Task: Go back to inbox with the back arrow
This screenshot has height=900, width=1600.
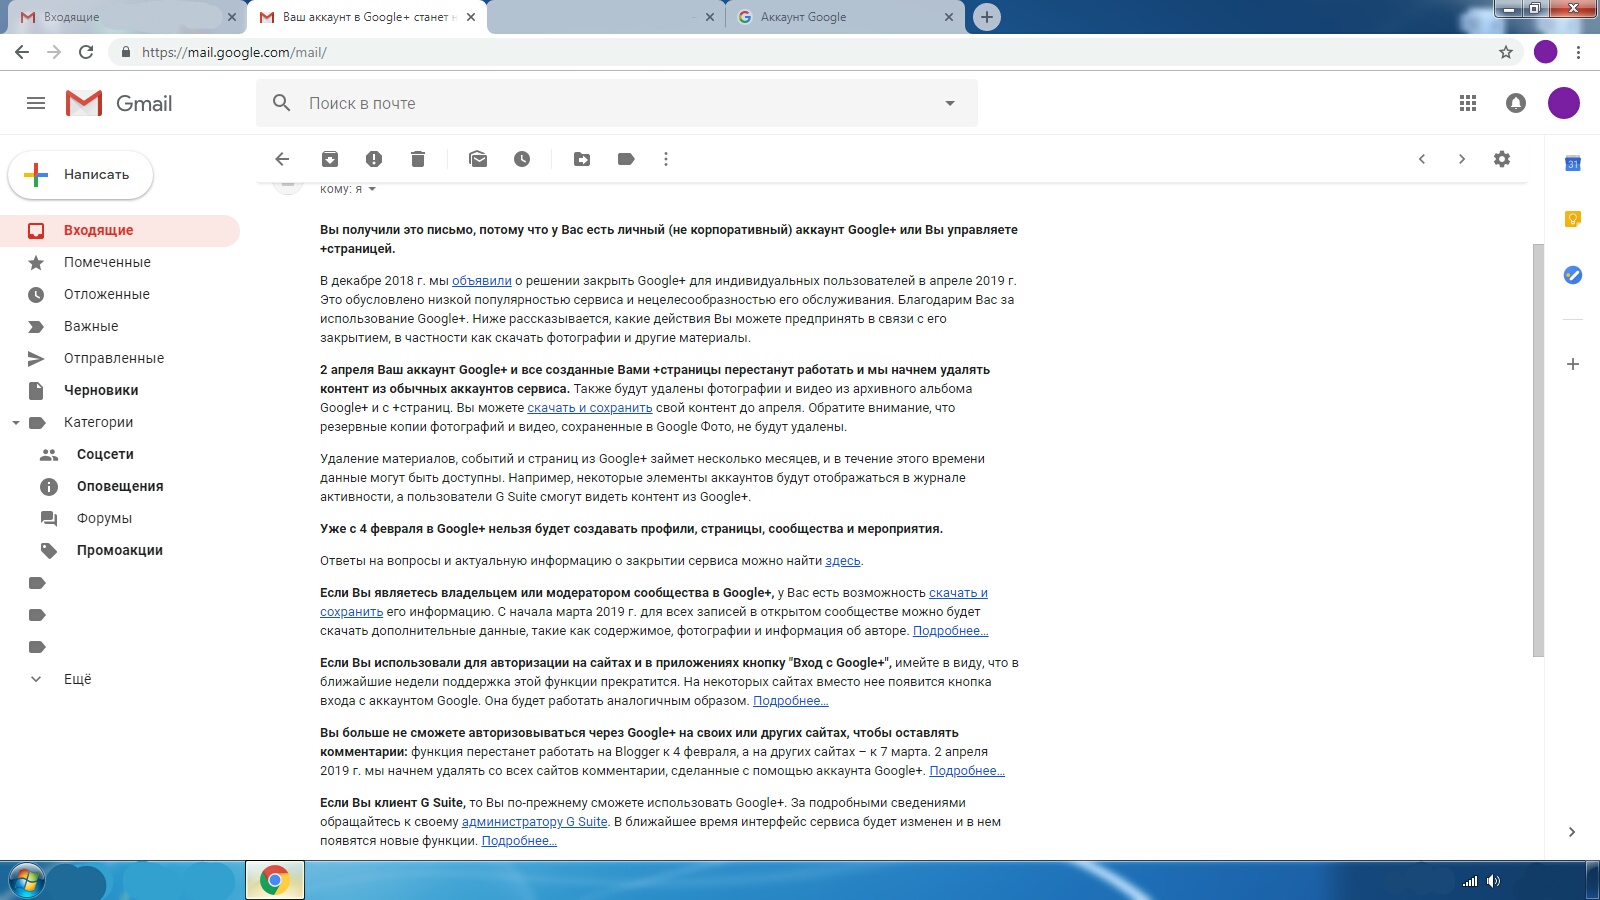Action: (x=282, y=159)
